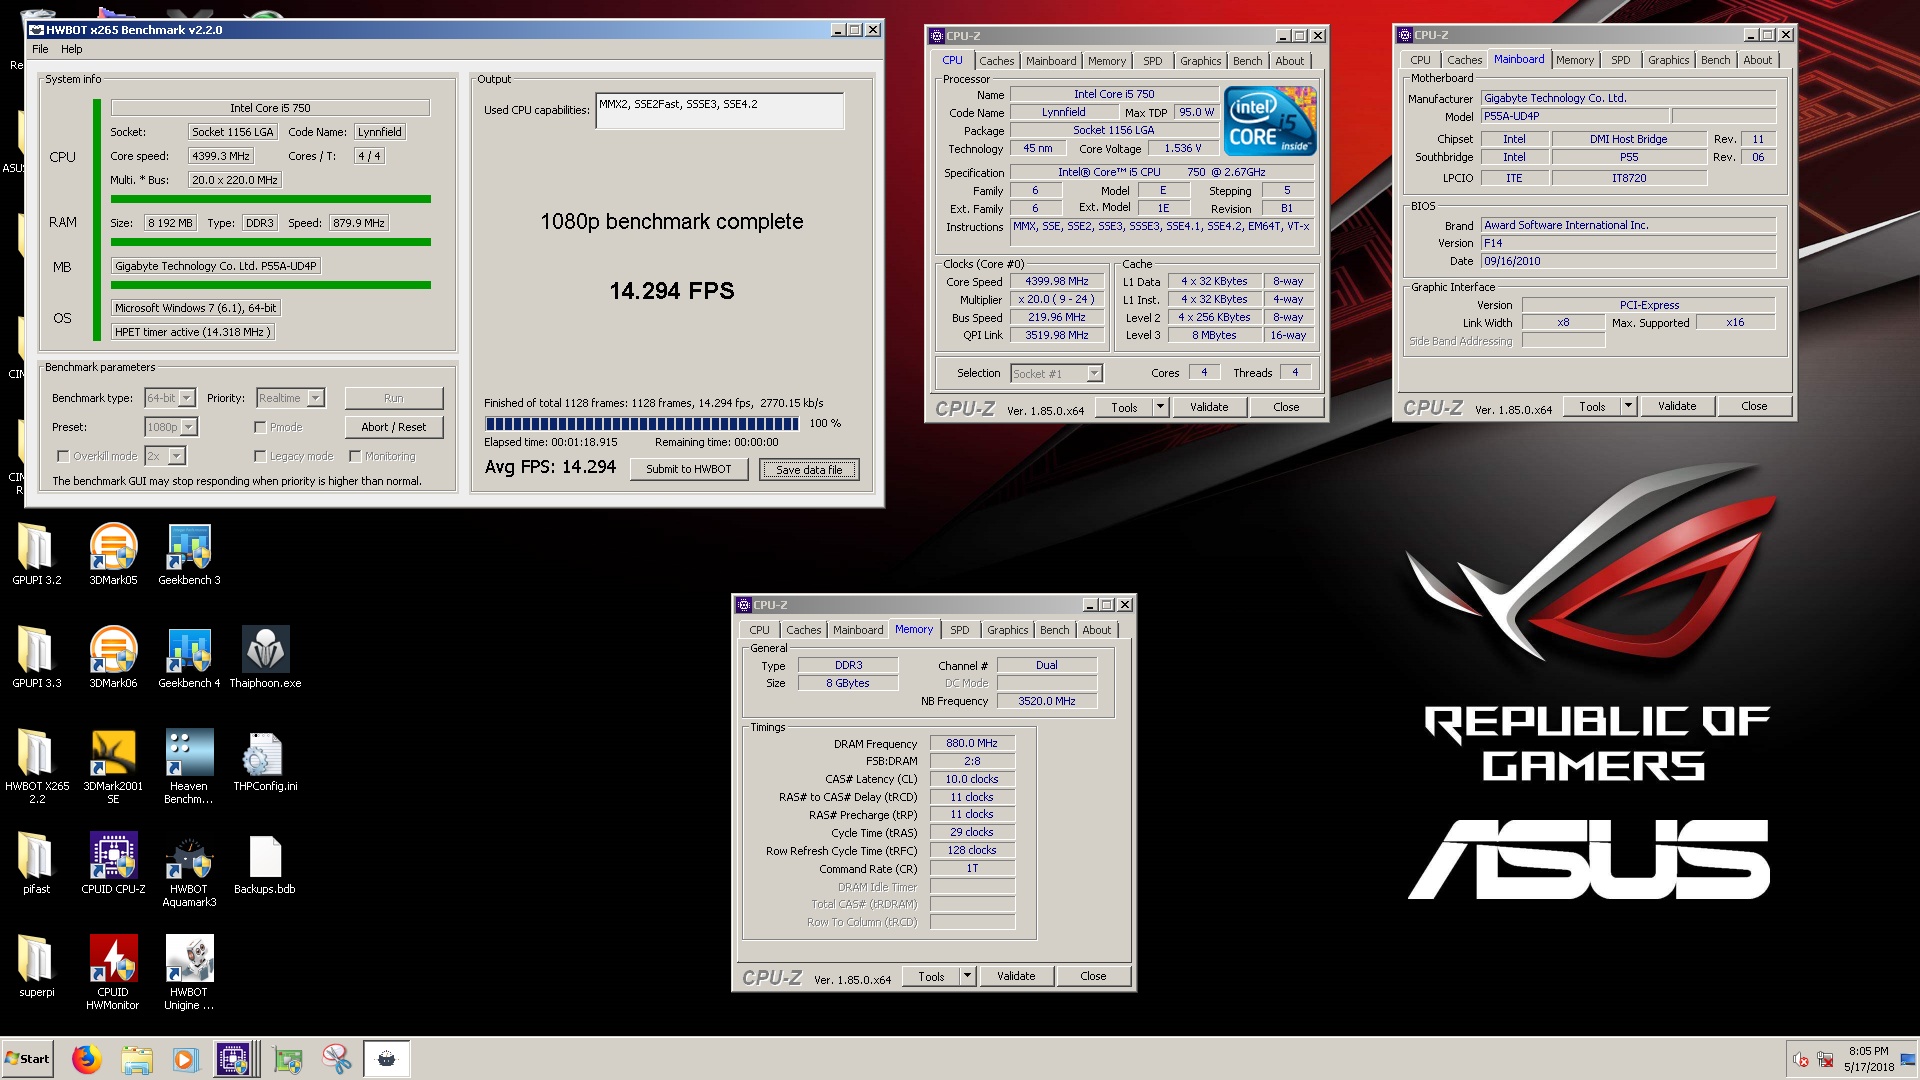Viewport: 1920px width, 1080px height.
Task: Open Snipping Tool from taskbar
Action: (337, 1059)
